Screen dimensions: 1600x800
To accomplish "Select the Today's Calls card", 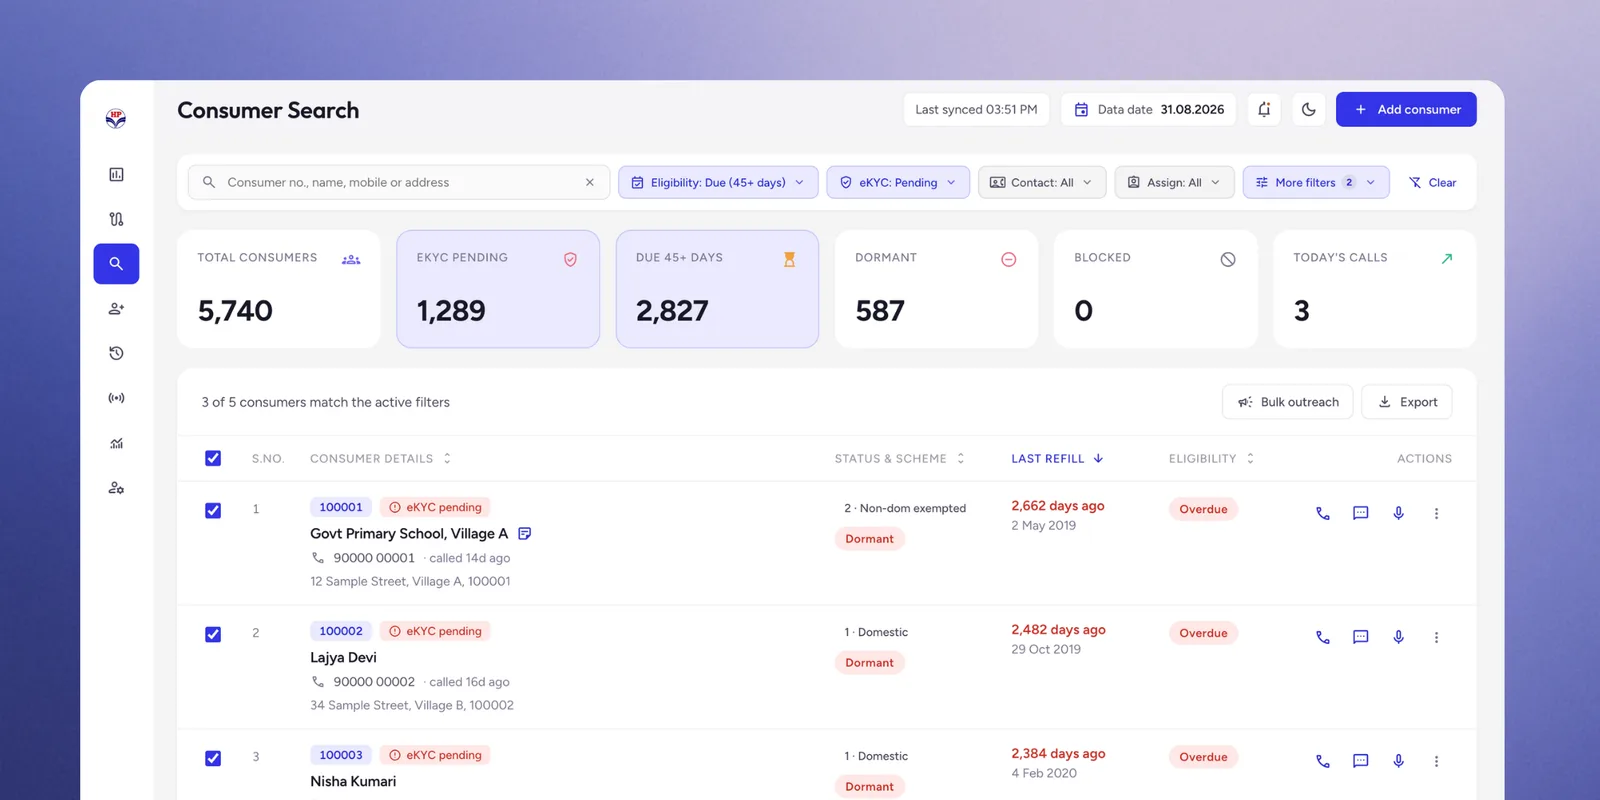I will (1374, 289).
